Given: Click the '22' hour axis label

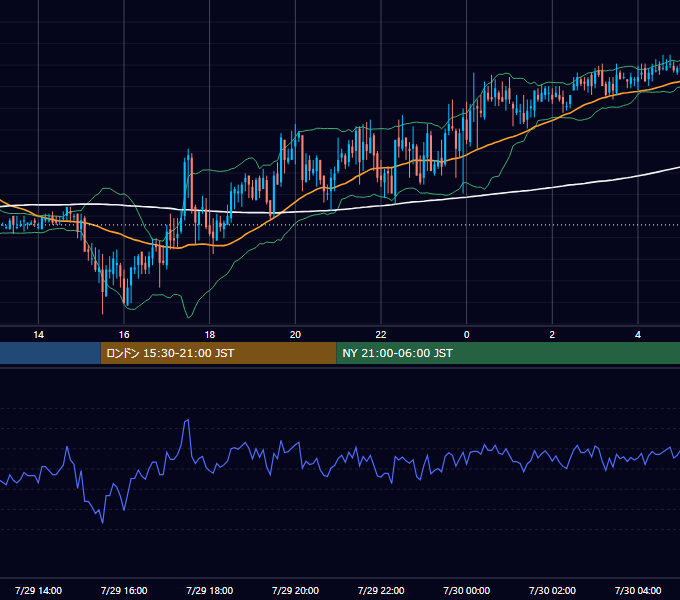Looking at the screenshot, I should tap(381, 335).
